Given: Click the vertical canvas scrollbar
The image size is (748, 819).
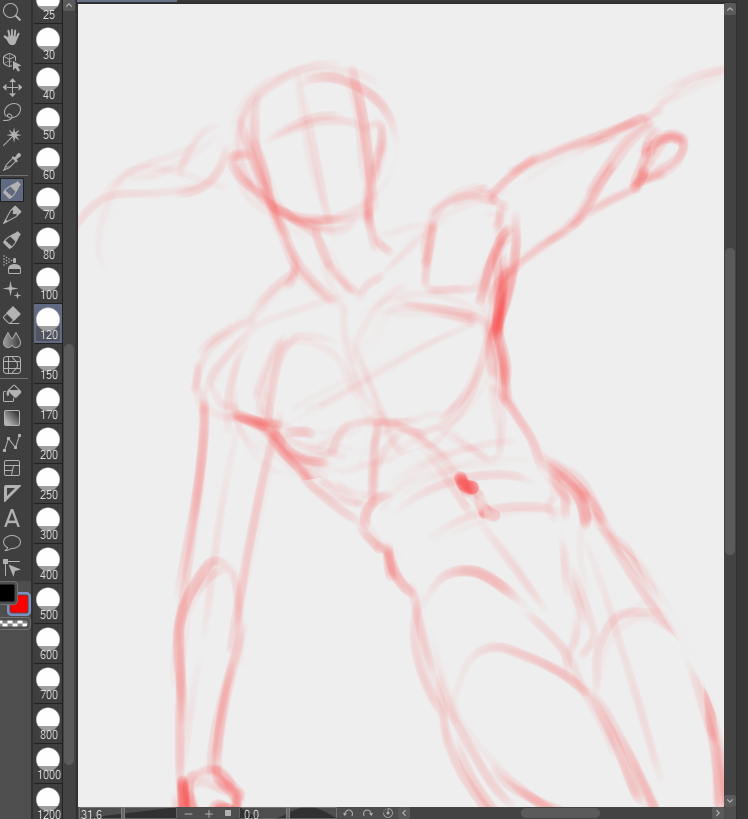Looking at the screenshot, I should [x=730, y=400].
